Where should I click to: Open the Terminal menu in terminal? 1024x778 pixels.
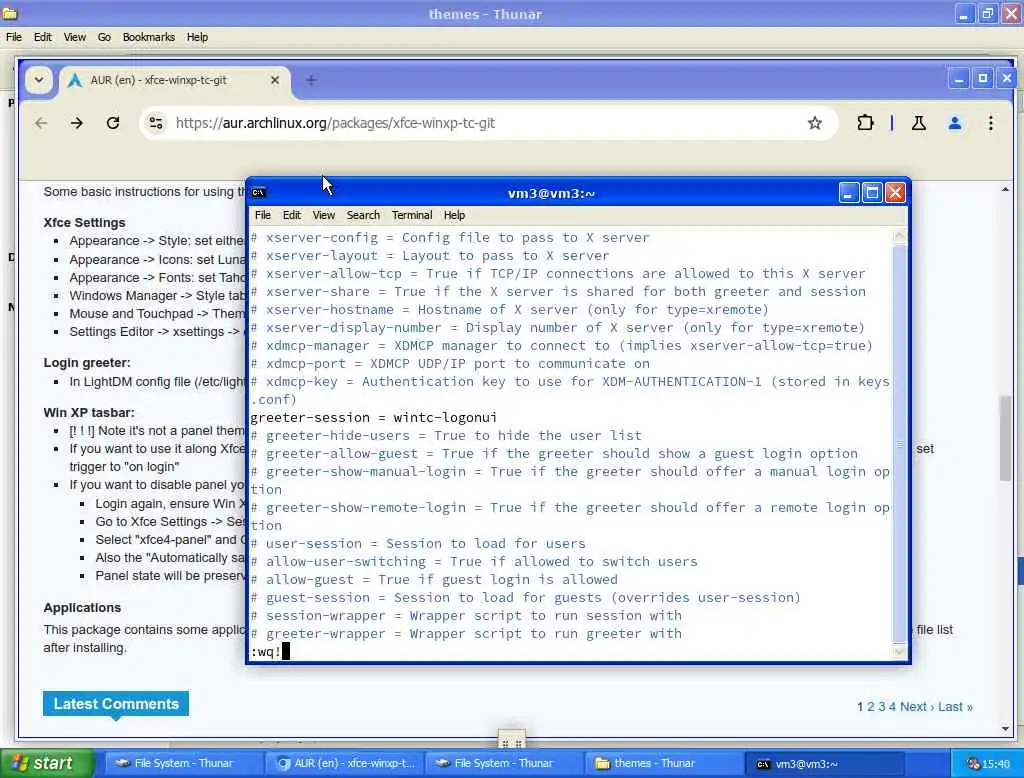411,215
